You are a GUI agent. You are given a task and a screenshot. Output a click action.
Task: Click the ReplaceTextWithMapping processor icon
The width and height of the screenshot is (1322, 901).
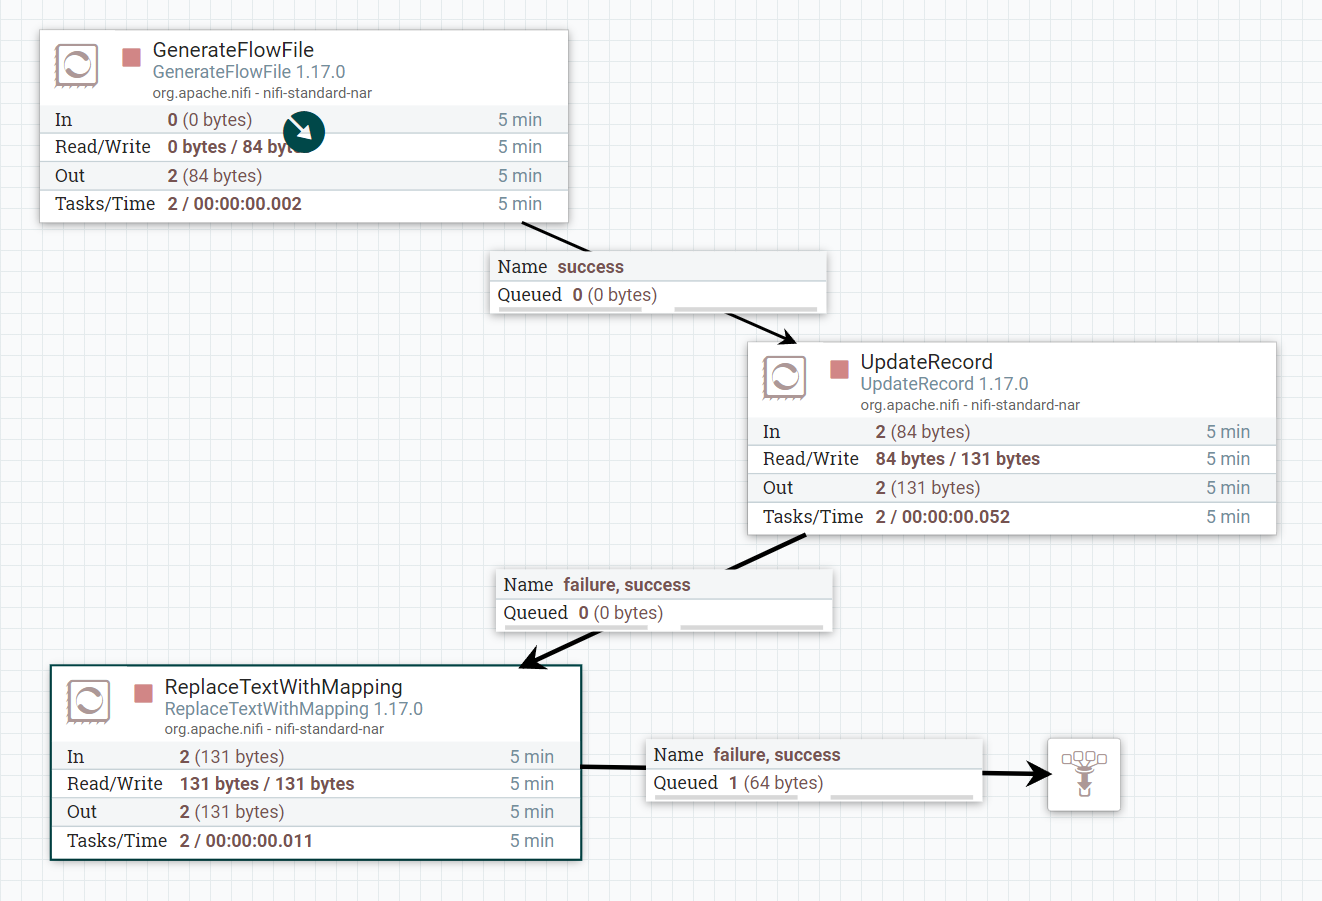[x=88, y=702]
